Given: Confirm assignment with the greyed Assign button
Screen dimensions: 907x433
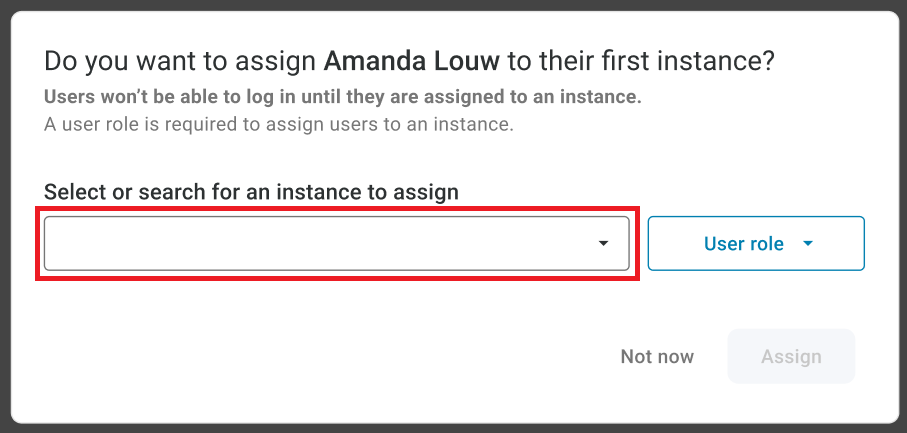Looking at the screenshot, I should click(791, 356).
